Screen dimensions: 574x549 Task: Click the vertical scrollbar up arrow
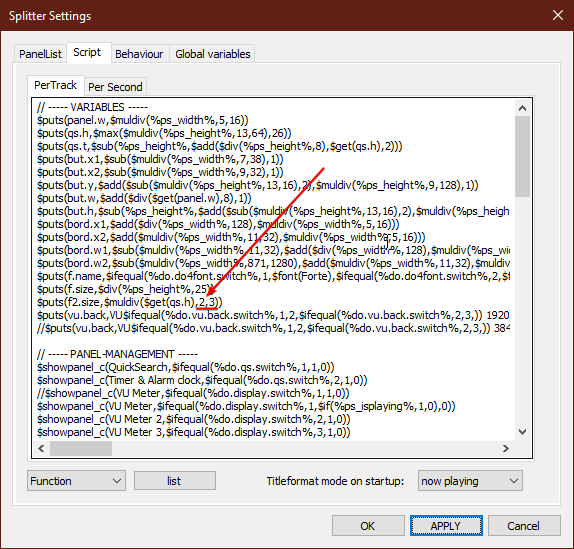[522, 108]
